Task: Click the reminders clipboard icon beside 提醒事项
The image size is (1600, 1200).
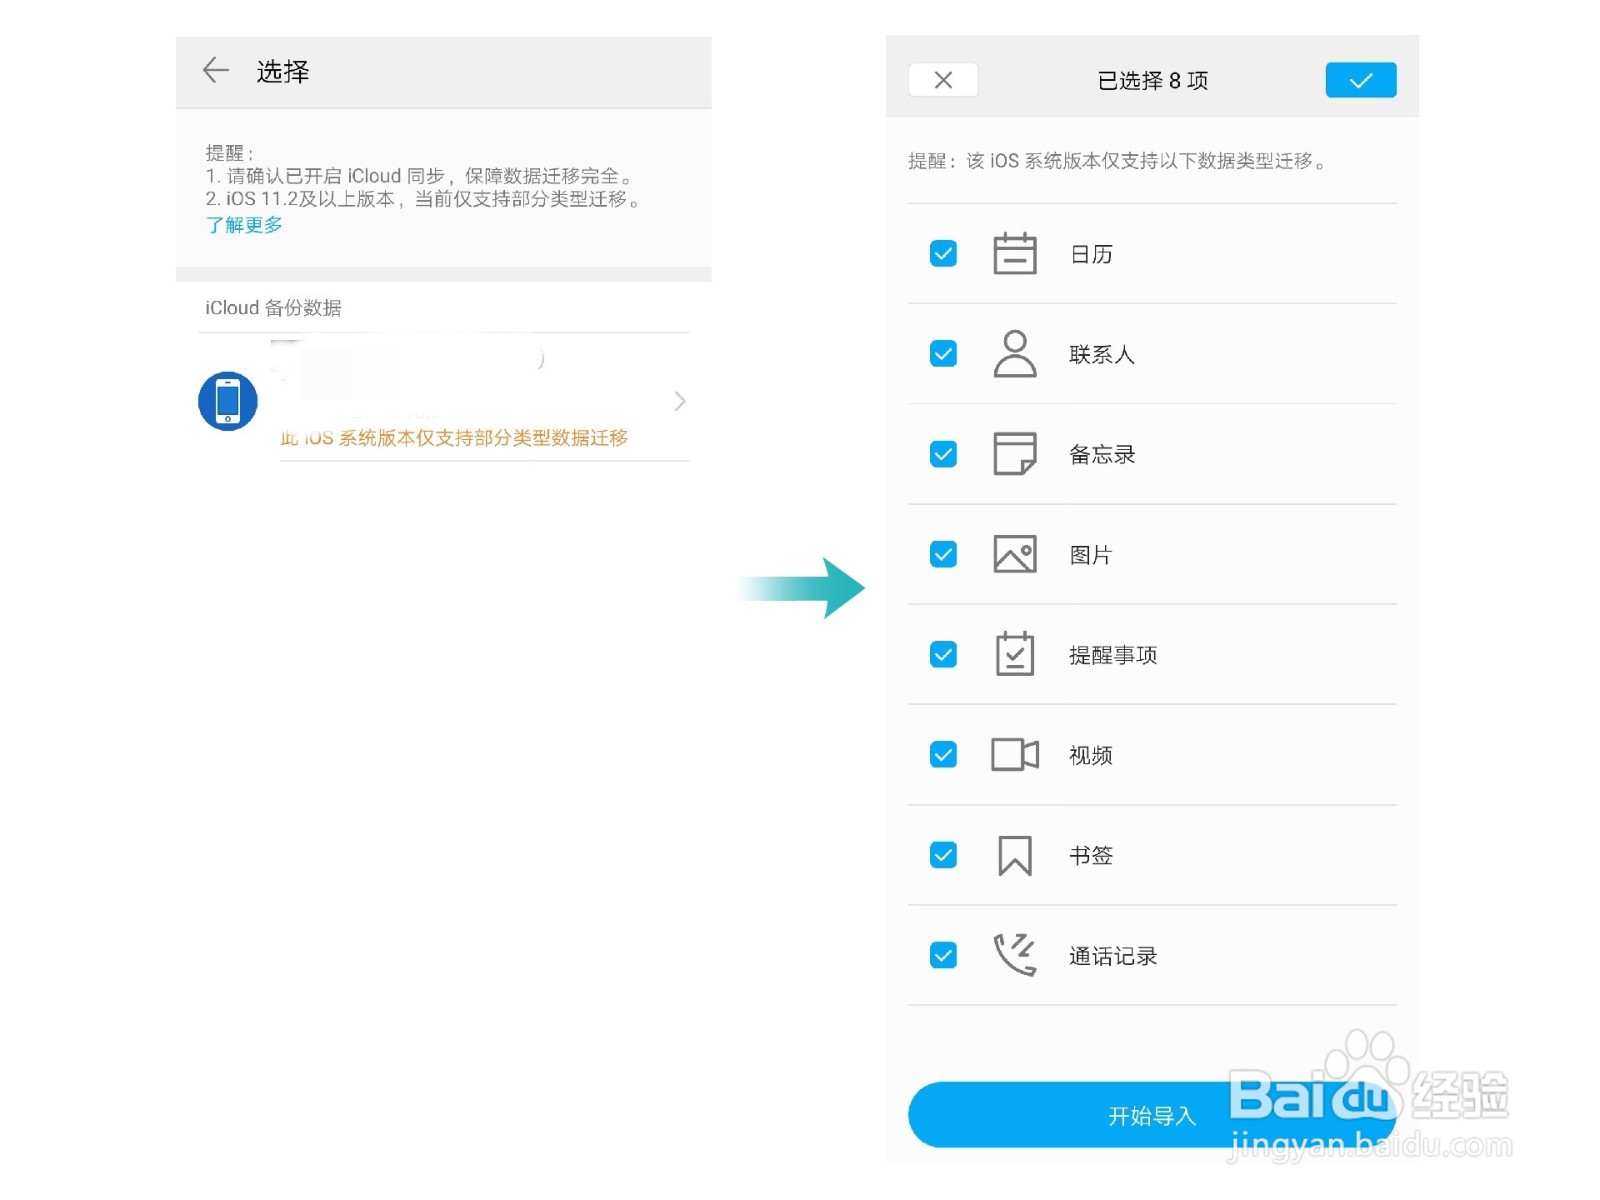Action: pos(1013,654)
